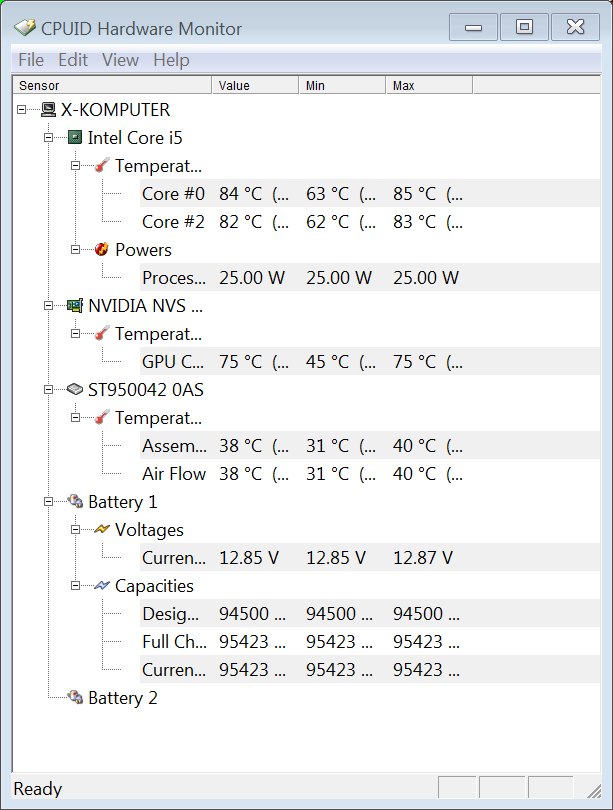Collapse the Battery 1 node
Screen dimensions: 613x810
coord(48,501)
